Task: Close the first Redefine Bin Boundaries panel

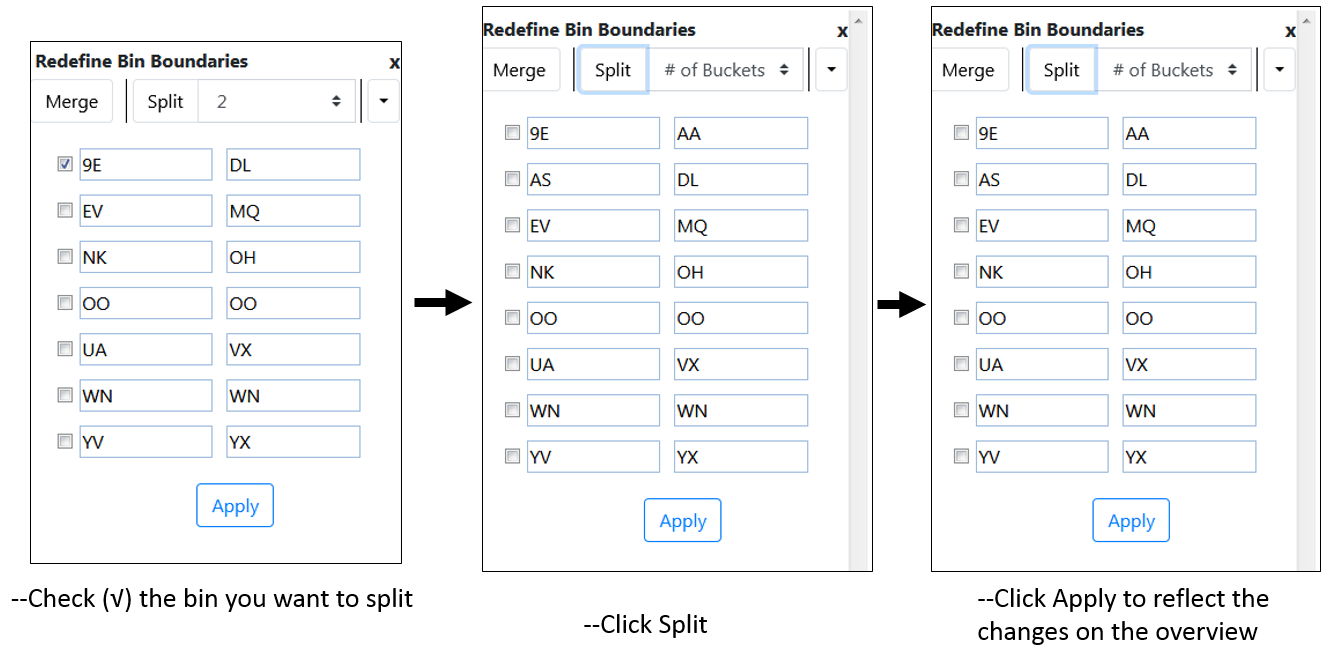Action: (x=394, y=63)
